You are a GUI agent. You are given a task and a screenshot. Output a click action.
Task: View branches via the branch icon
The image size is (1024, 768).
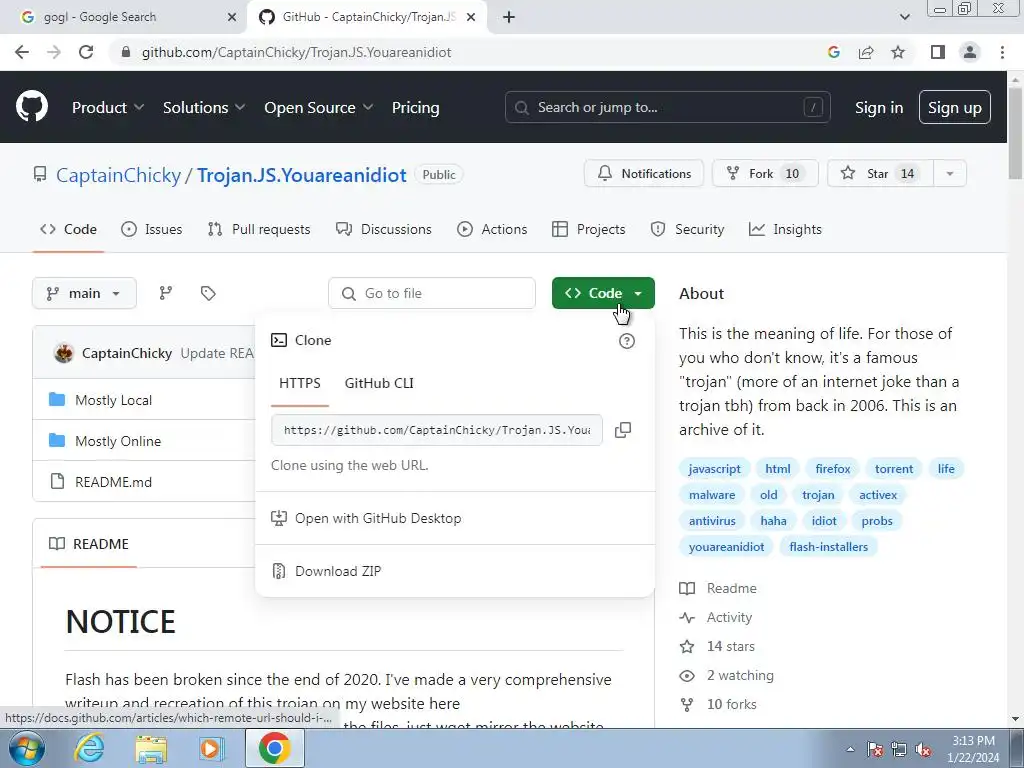166,293
